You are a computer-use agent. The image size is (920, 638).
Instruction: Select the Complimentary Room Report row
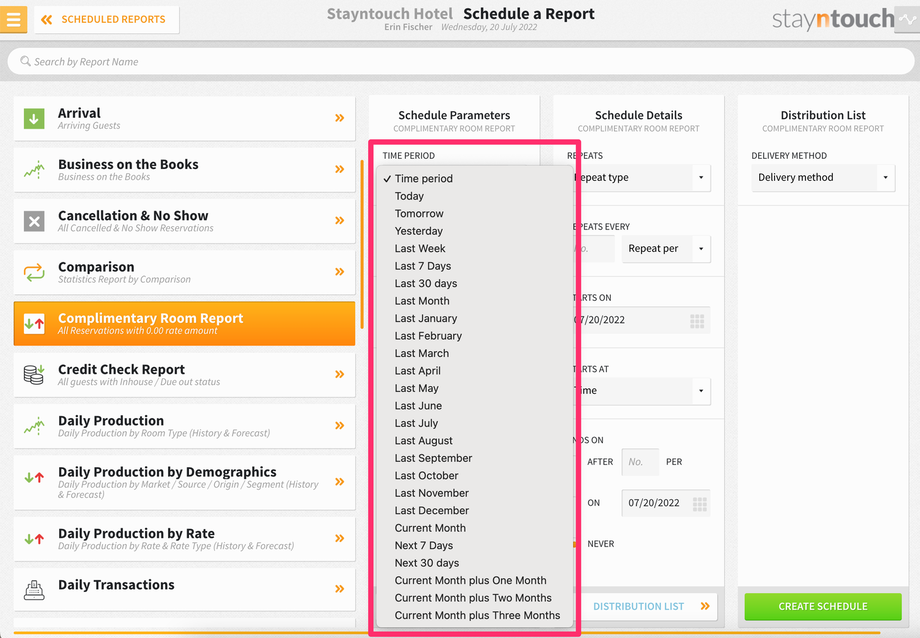[x=184, y=323]
